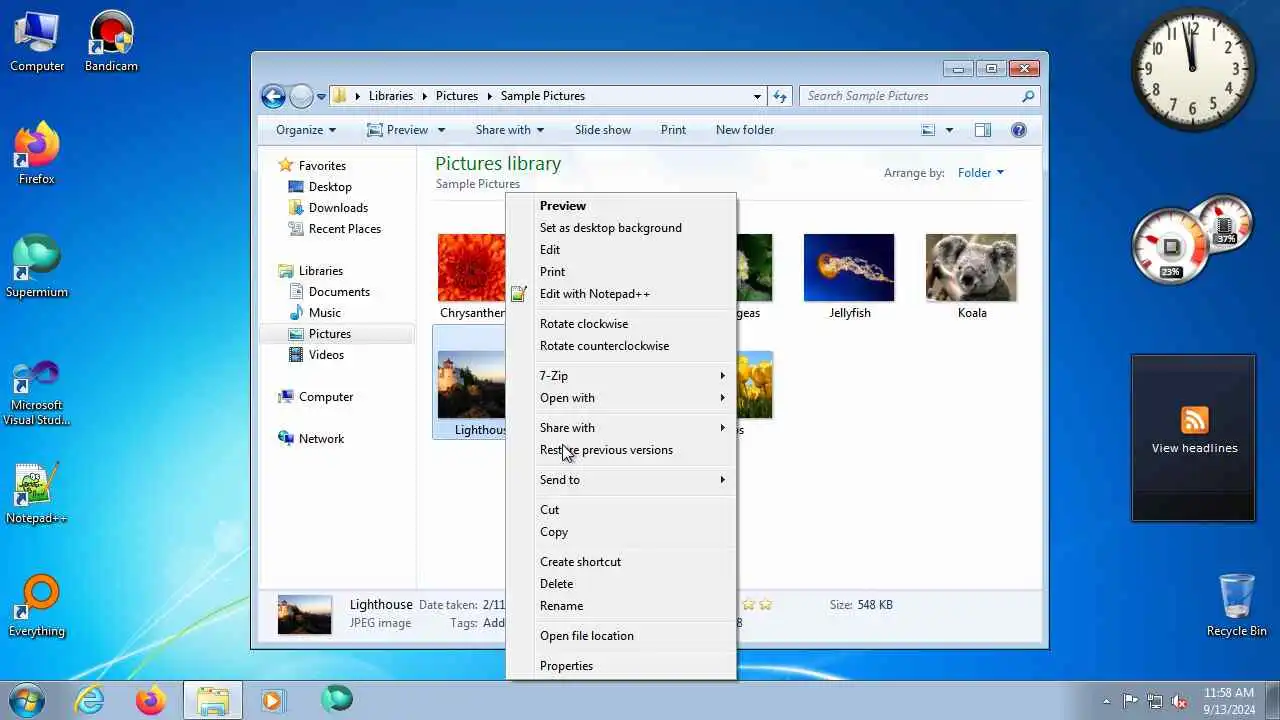Click the Search Sample Pictures field
Viewport: 1280px width, 720px height.
(x=910, y=96)
